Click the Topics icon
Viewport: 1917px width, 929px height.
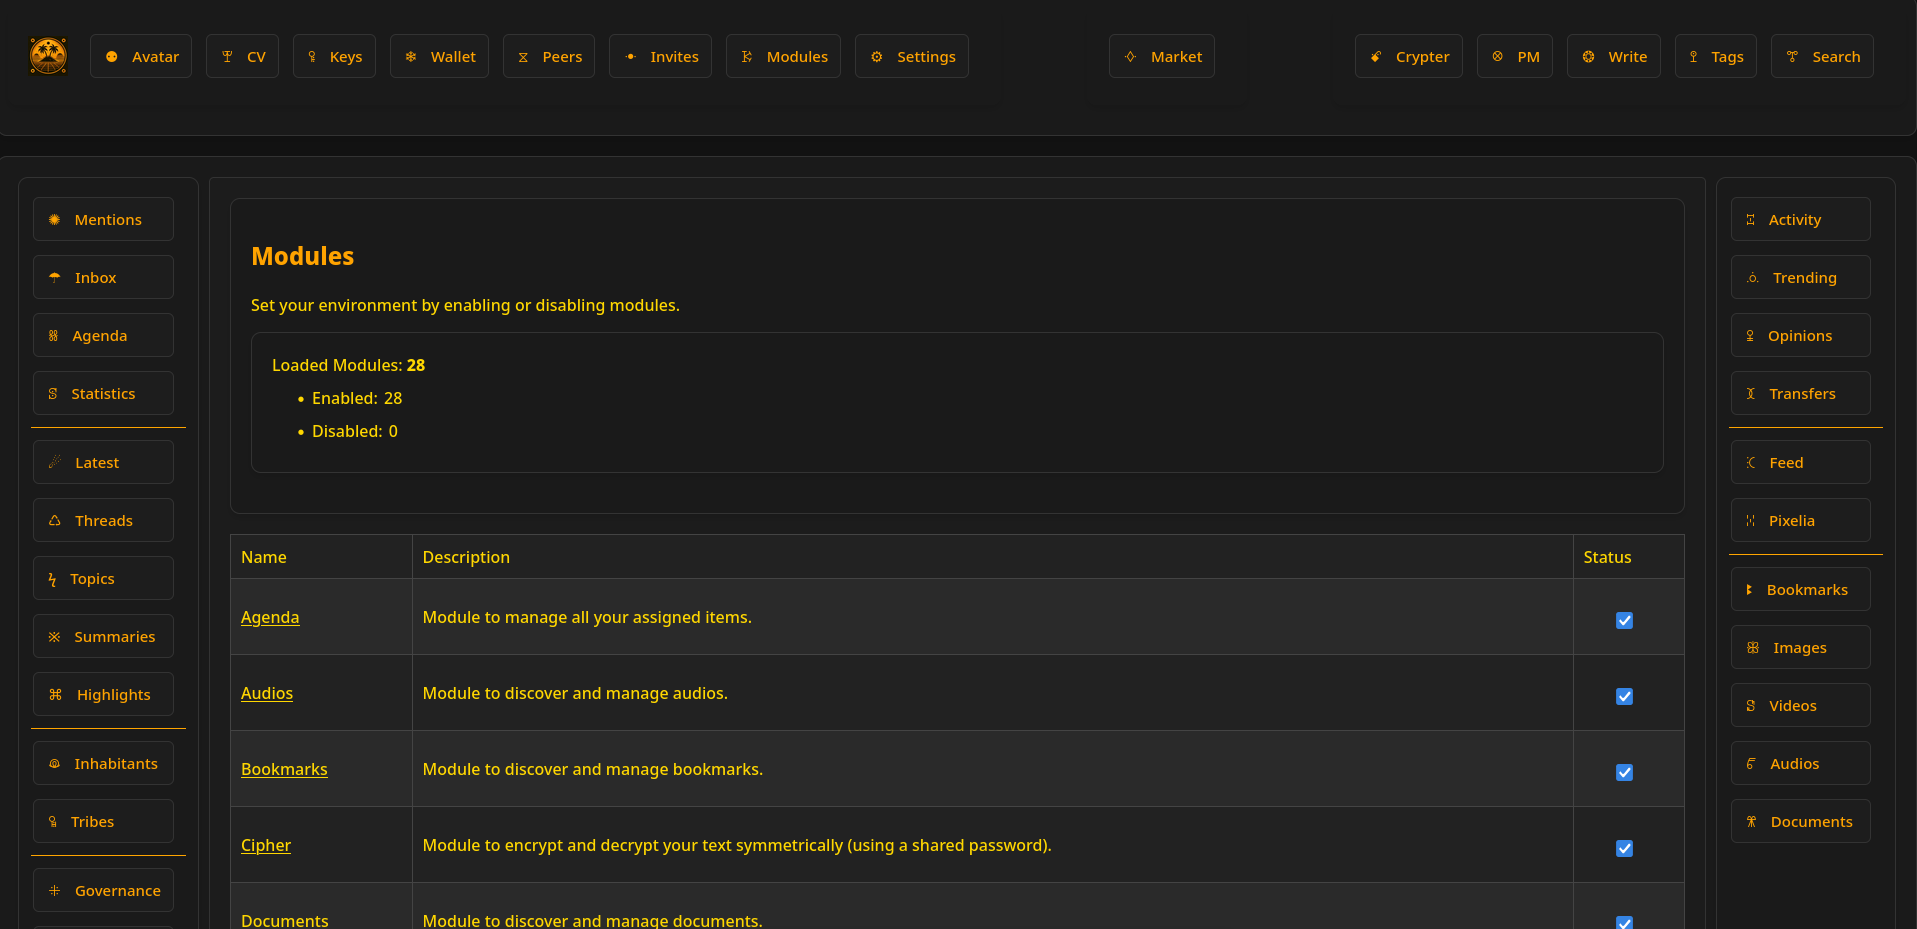53,579
